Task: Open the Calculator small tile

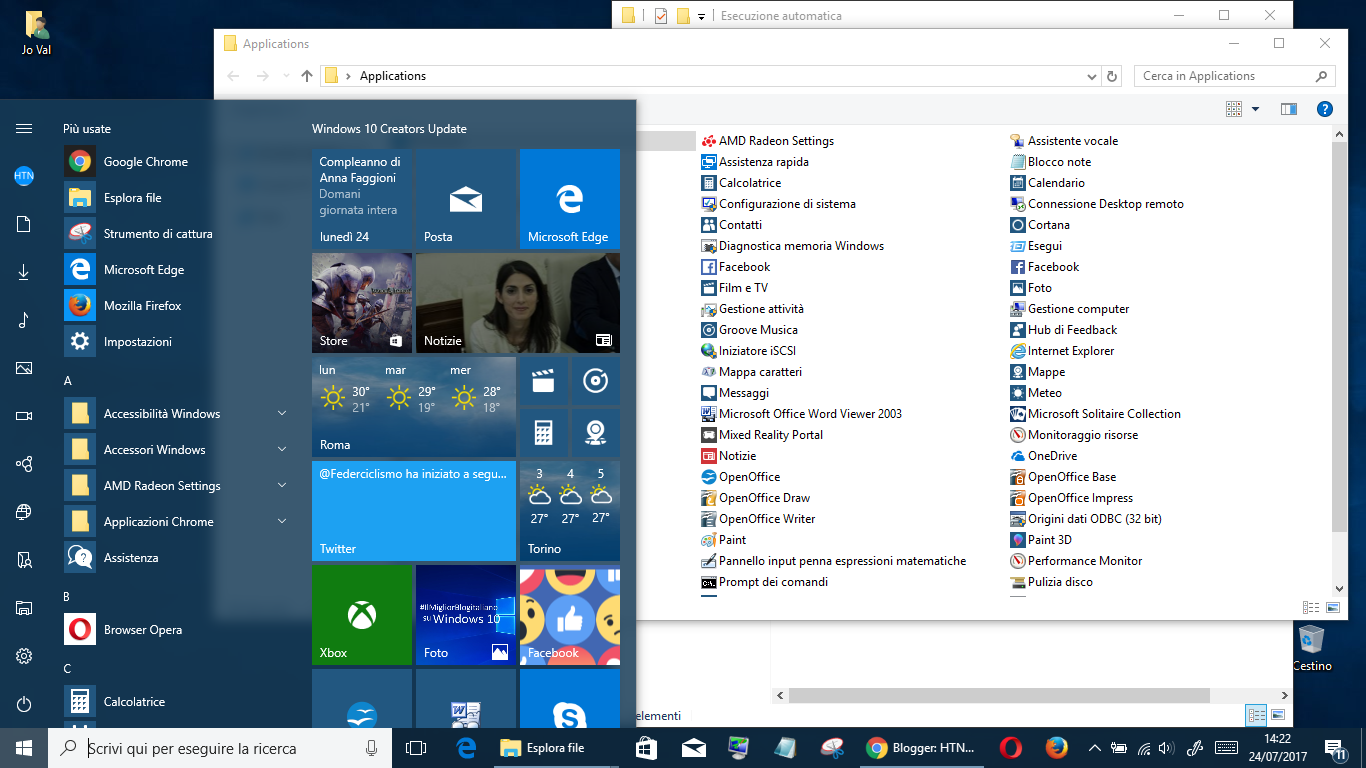Action: (544, 433)
